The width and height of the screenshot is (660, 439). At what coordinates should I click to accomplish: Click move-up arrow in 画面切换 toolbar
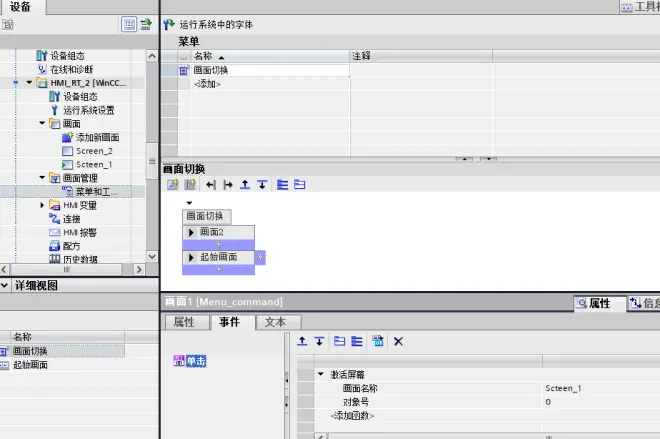(x=246, y=185)
